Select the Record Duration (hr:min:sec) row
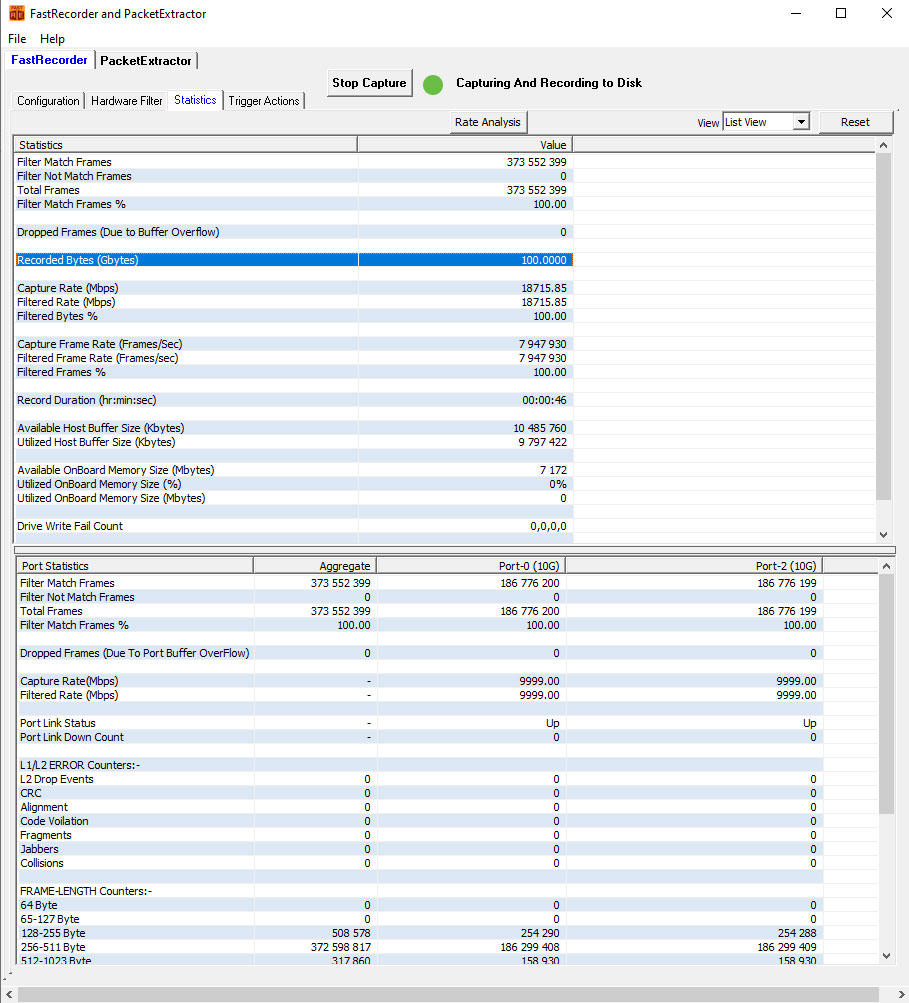The height and width of the screenshot is (1003, 909). pyautogui.click(x=294, y=400)
